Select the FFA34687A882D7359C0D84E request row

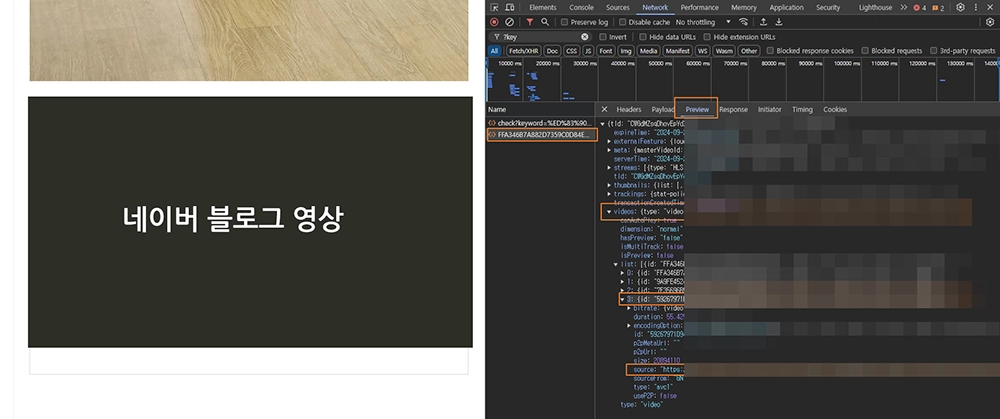pos(542,135)
